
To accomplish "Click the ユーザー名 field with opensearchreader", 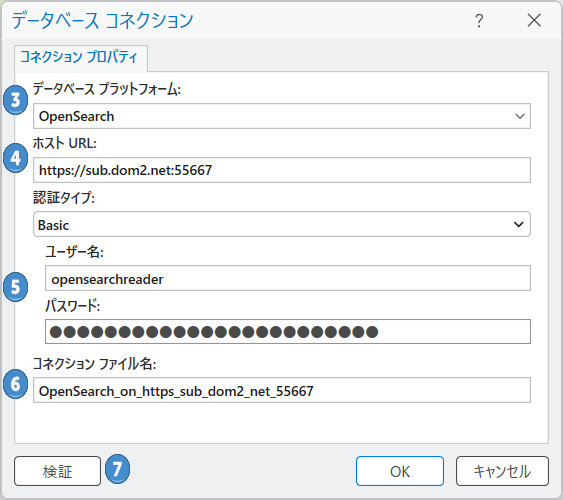I will click(288, 278).
